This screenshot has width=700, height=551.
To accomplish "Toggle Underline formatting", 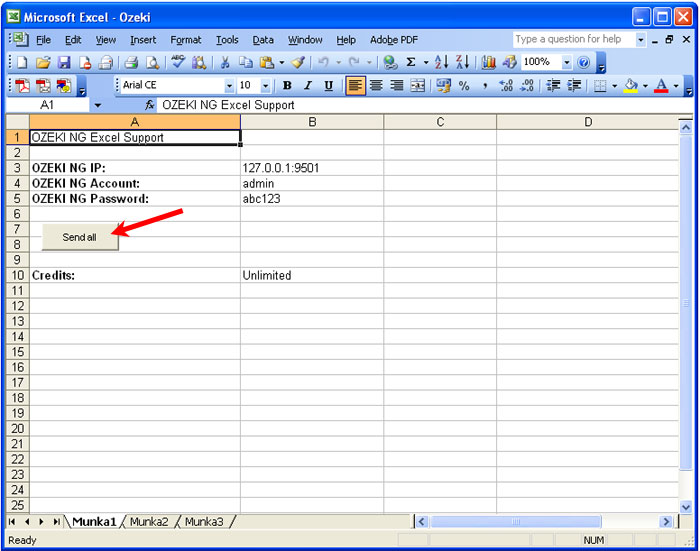I will [329, 86].
